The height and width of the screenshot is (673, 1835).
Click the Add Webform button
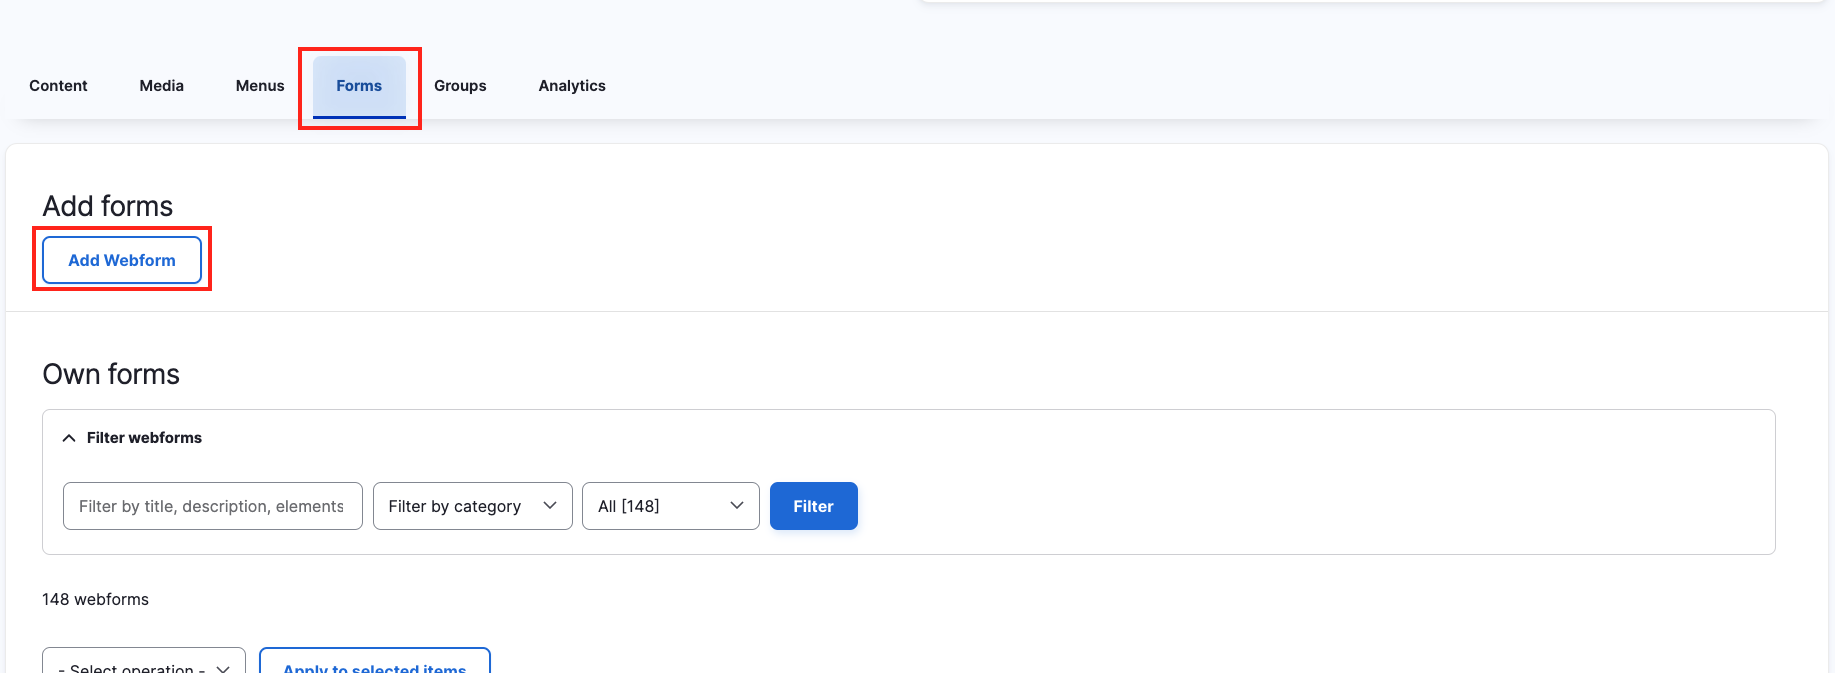[122, 260]
